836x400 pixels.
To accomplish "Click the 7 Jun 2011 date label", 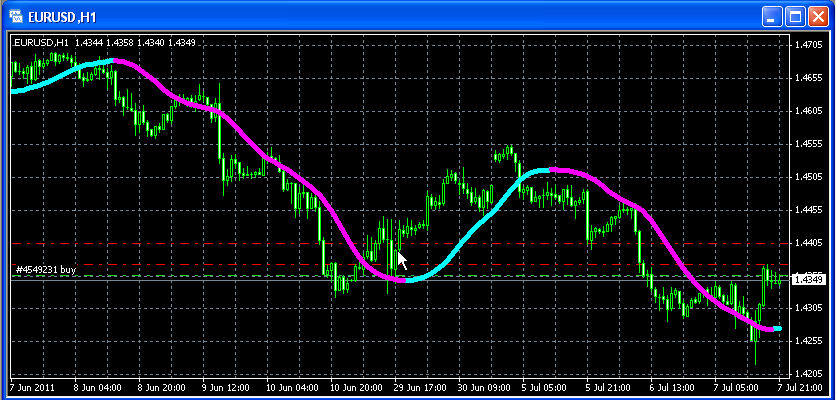I will coord(31,385).
